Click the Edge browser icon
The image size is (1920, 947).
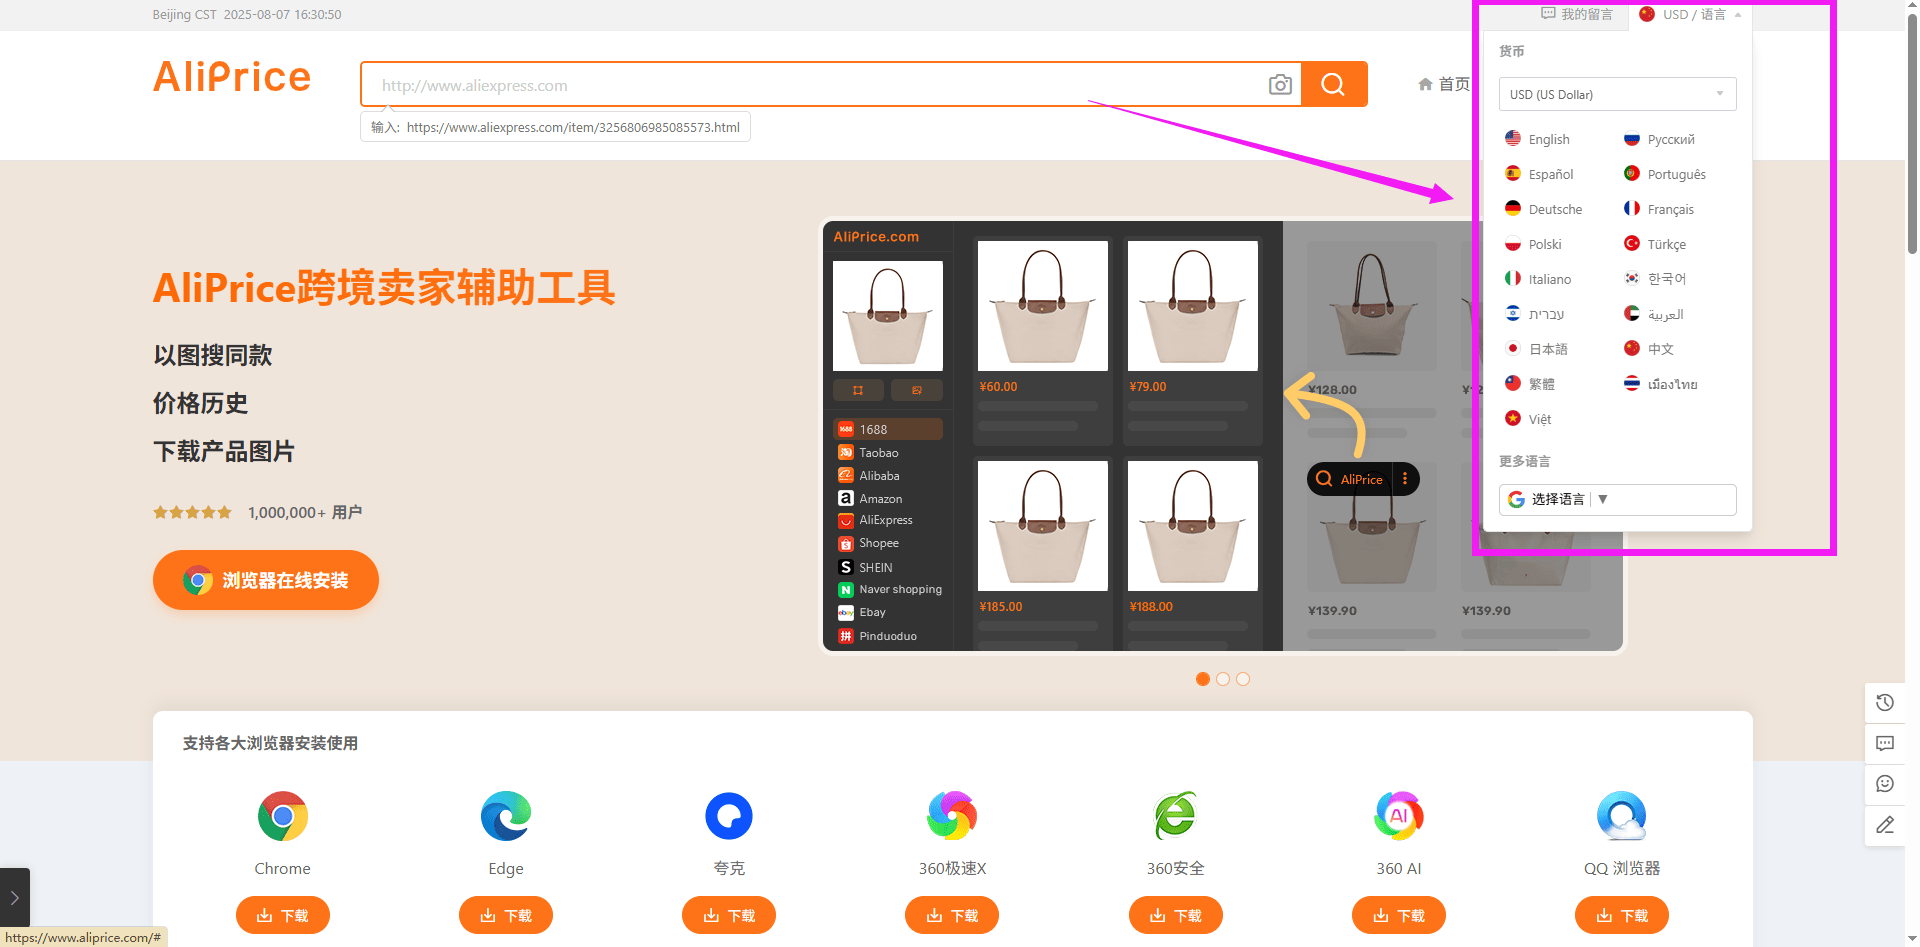pos(506,816)
